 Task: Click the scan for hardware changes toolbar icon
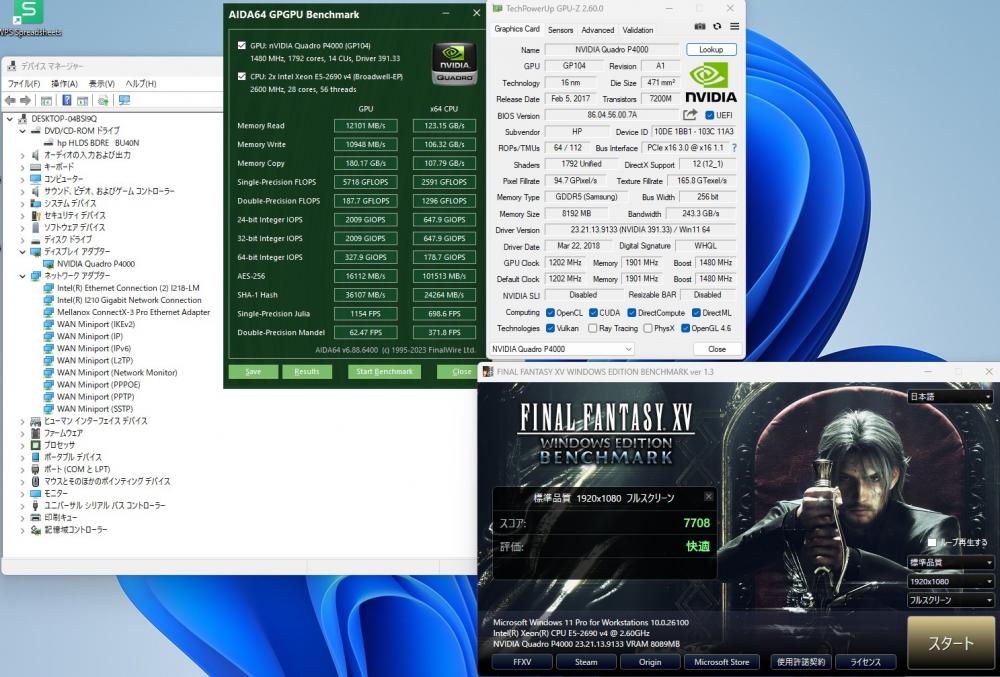(x=103, y=100)
